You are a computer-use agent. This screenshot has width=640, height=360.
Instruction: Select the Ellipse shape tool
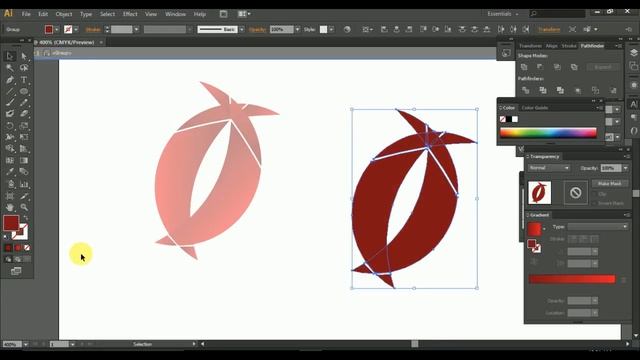pos(24,91)
